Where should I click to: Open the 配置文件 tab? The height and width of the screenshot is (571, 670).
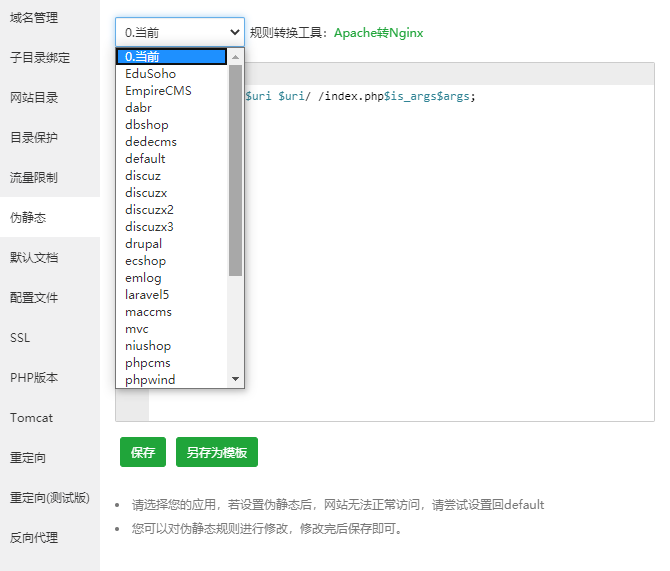click(x=50, y=297)
